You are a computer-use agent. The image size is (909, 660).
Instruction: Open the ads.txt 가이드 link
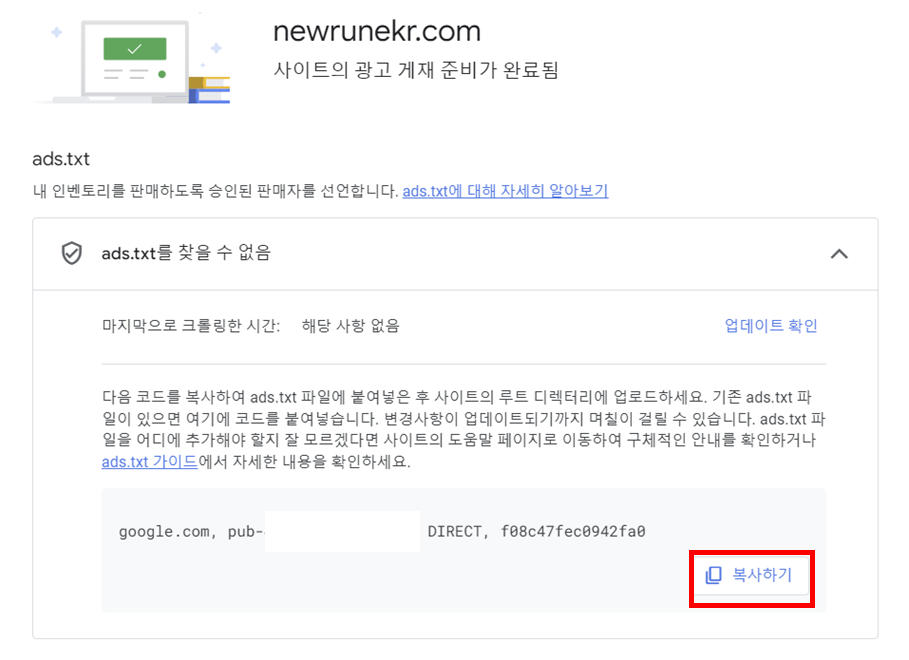click(150, 462)
